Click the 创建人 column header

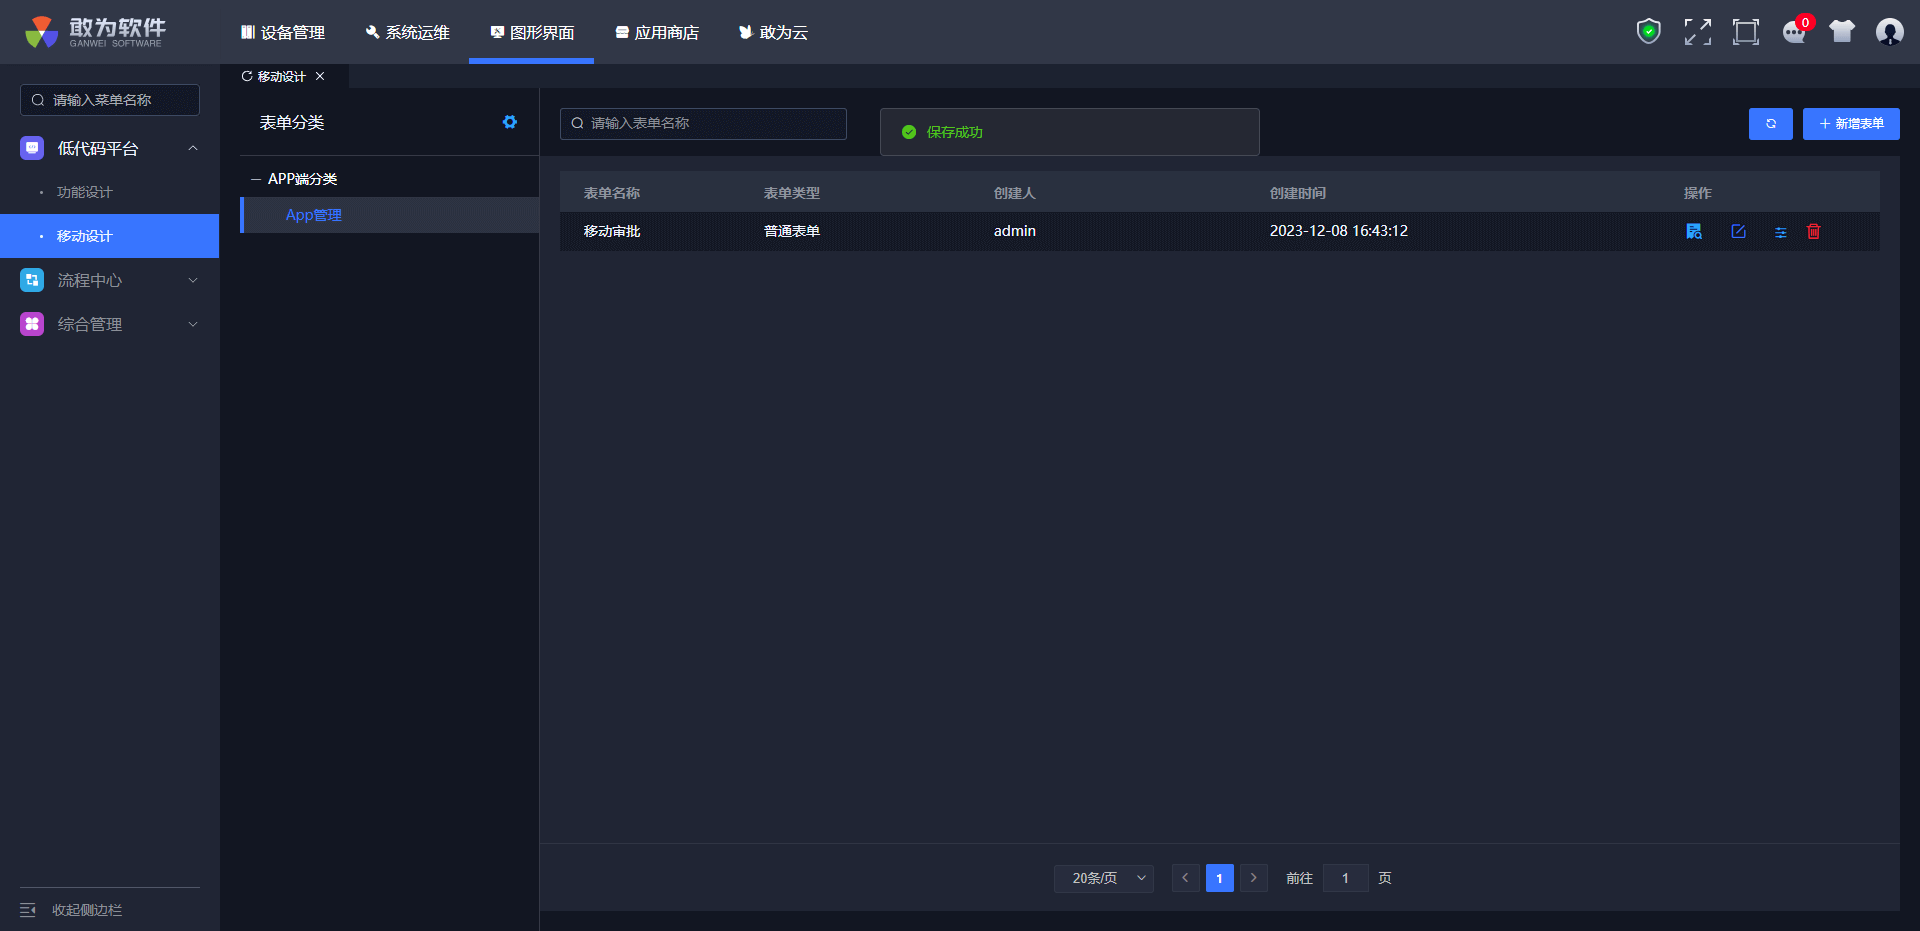point(1015,193)
